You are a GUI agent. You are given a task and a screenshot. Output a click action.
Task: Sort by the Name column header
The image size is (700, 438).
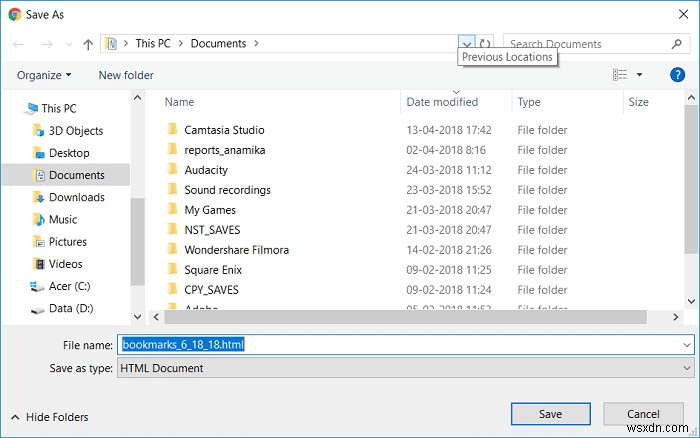(179, 102)
